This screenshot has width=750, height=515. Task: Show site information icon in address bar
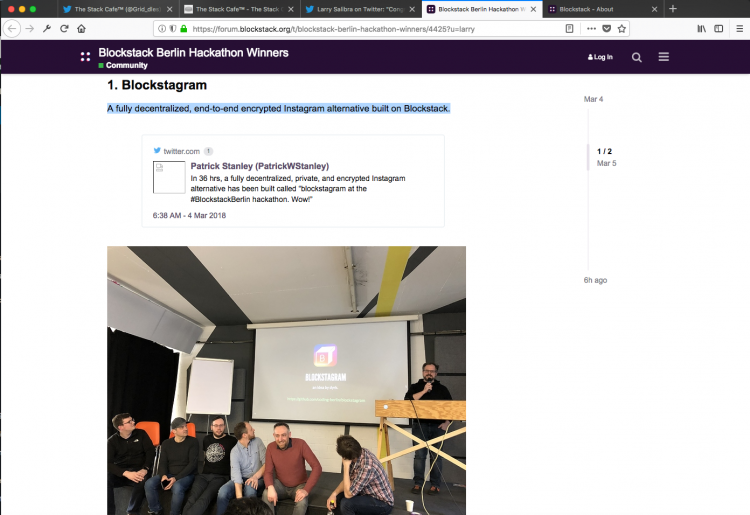pos(162,29)
